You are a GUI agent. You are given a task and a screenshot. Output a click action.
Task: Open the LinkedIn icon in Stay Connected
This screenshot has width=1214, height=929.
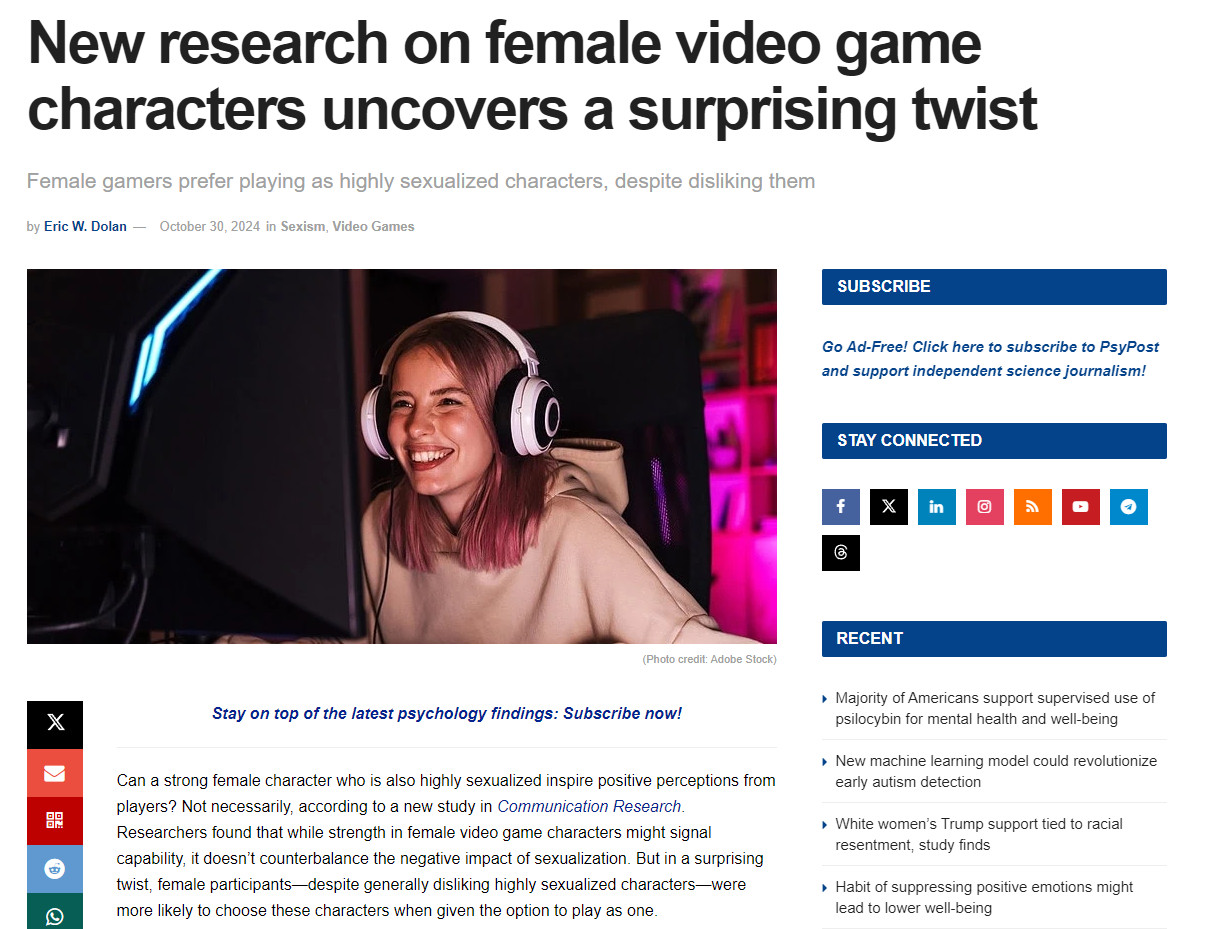pos(936,507)
